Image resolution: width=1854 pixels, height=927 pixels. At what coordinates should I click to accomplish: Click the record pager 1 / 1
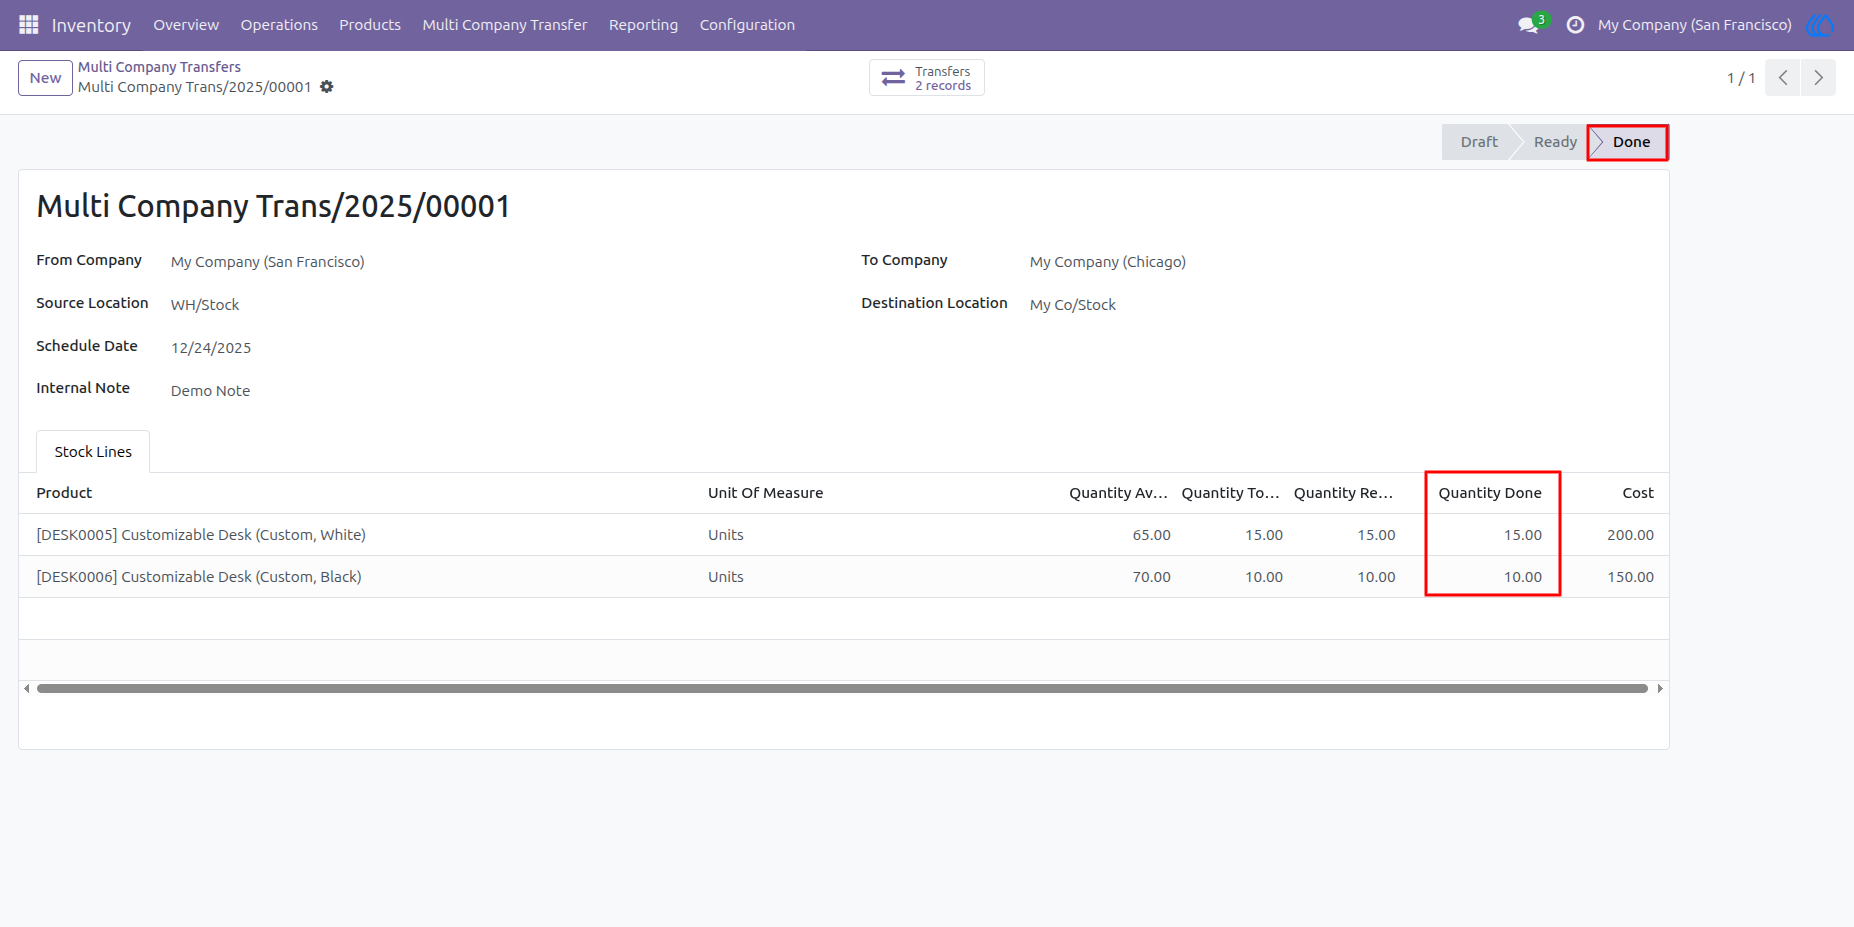[x=1741, y=78]
